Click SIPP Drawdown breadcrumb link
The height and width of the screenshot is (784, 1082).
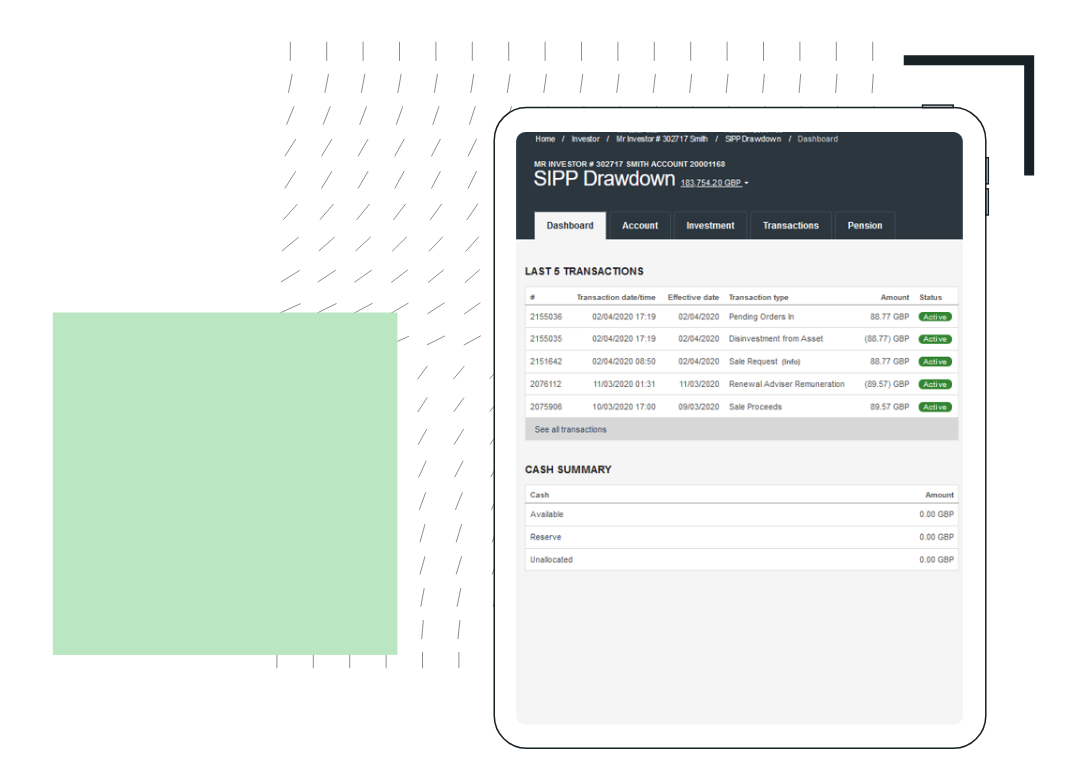753,139
